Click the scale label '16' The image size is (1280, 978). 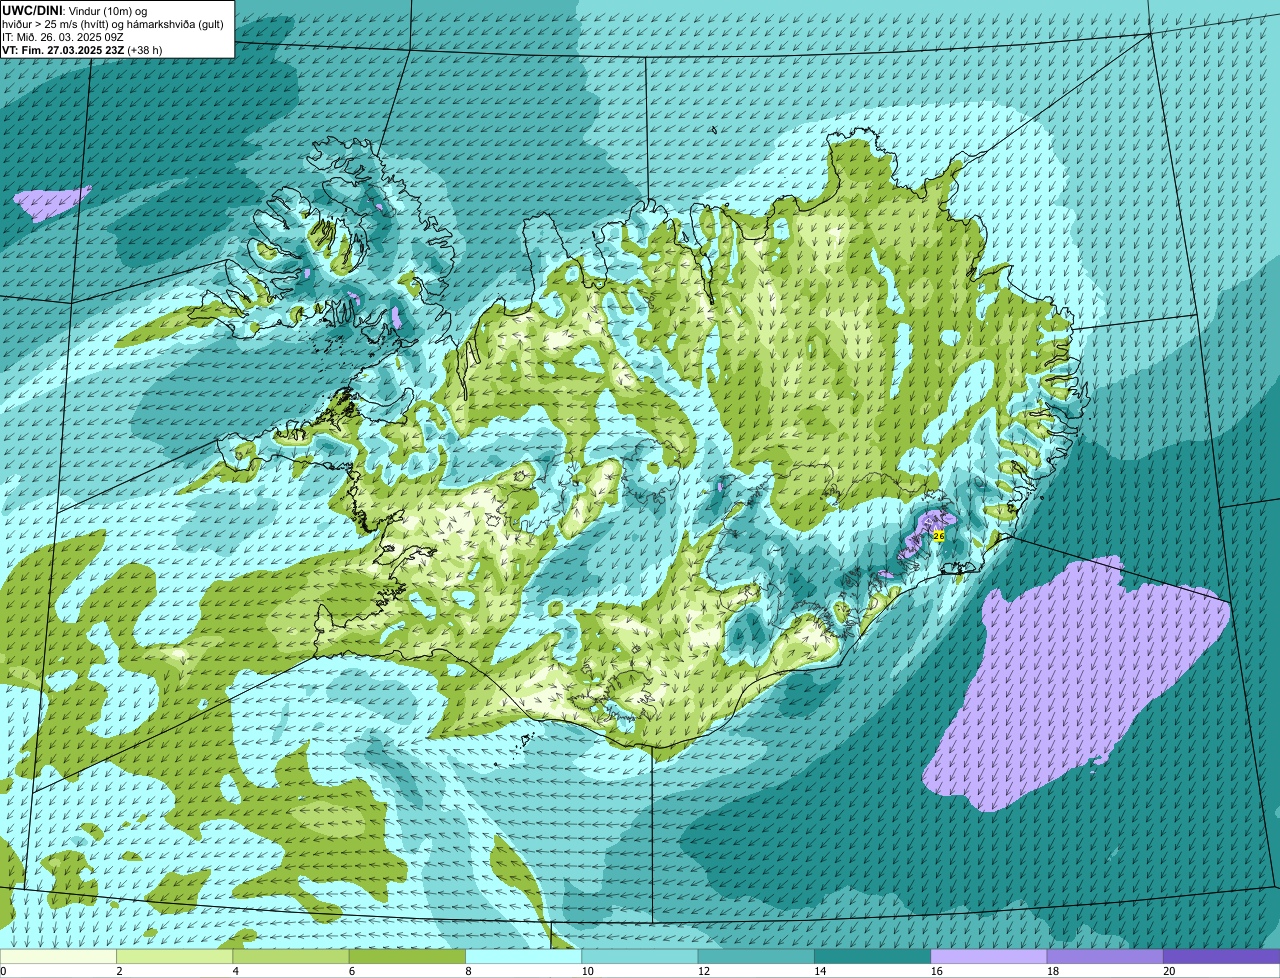coord(936,971)
